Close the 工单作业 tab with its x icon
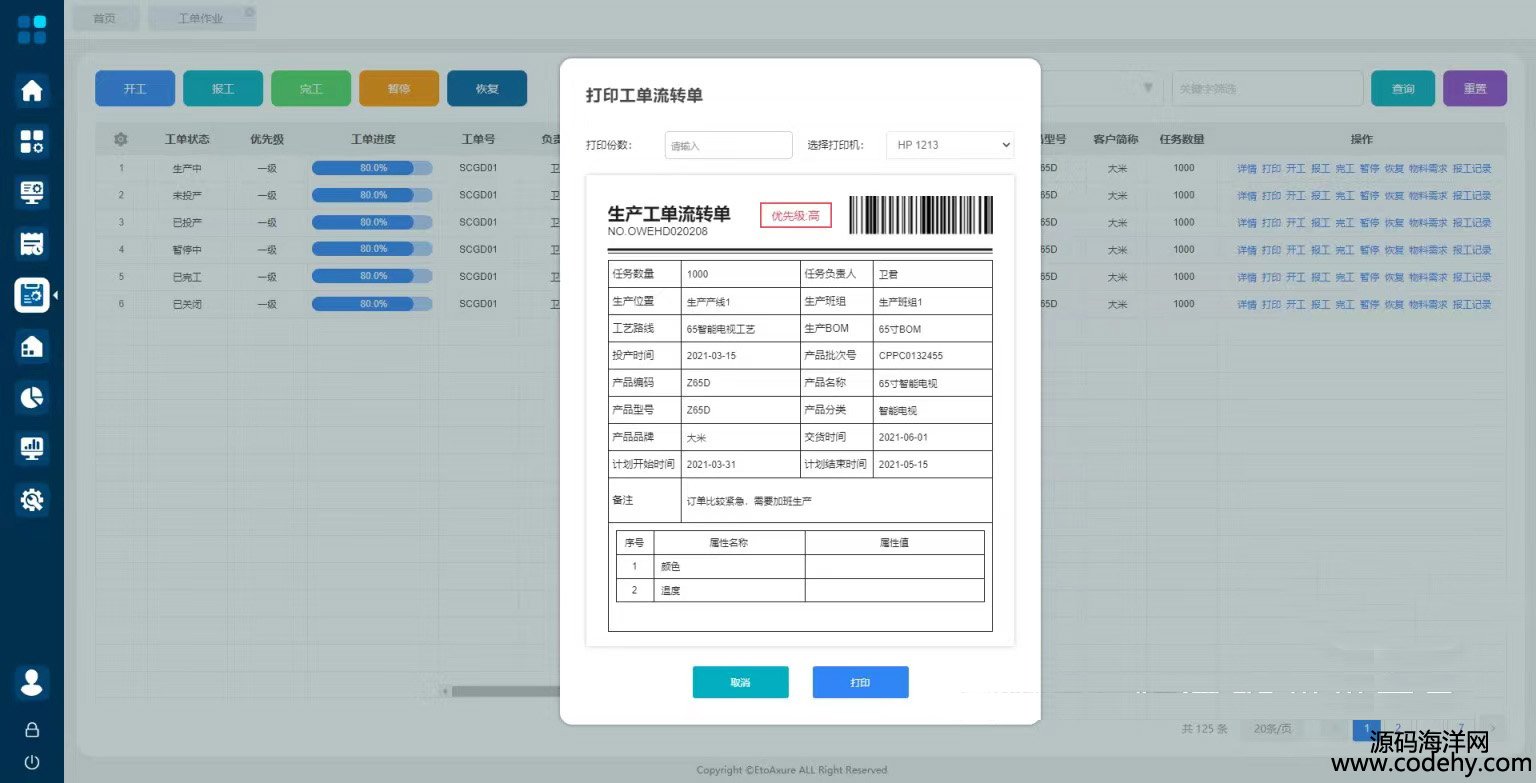 249,13
